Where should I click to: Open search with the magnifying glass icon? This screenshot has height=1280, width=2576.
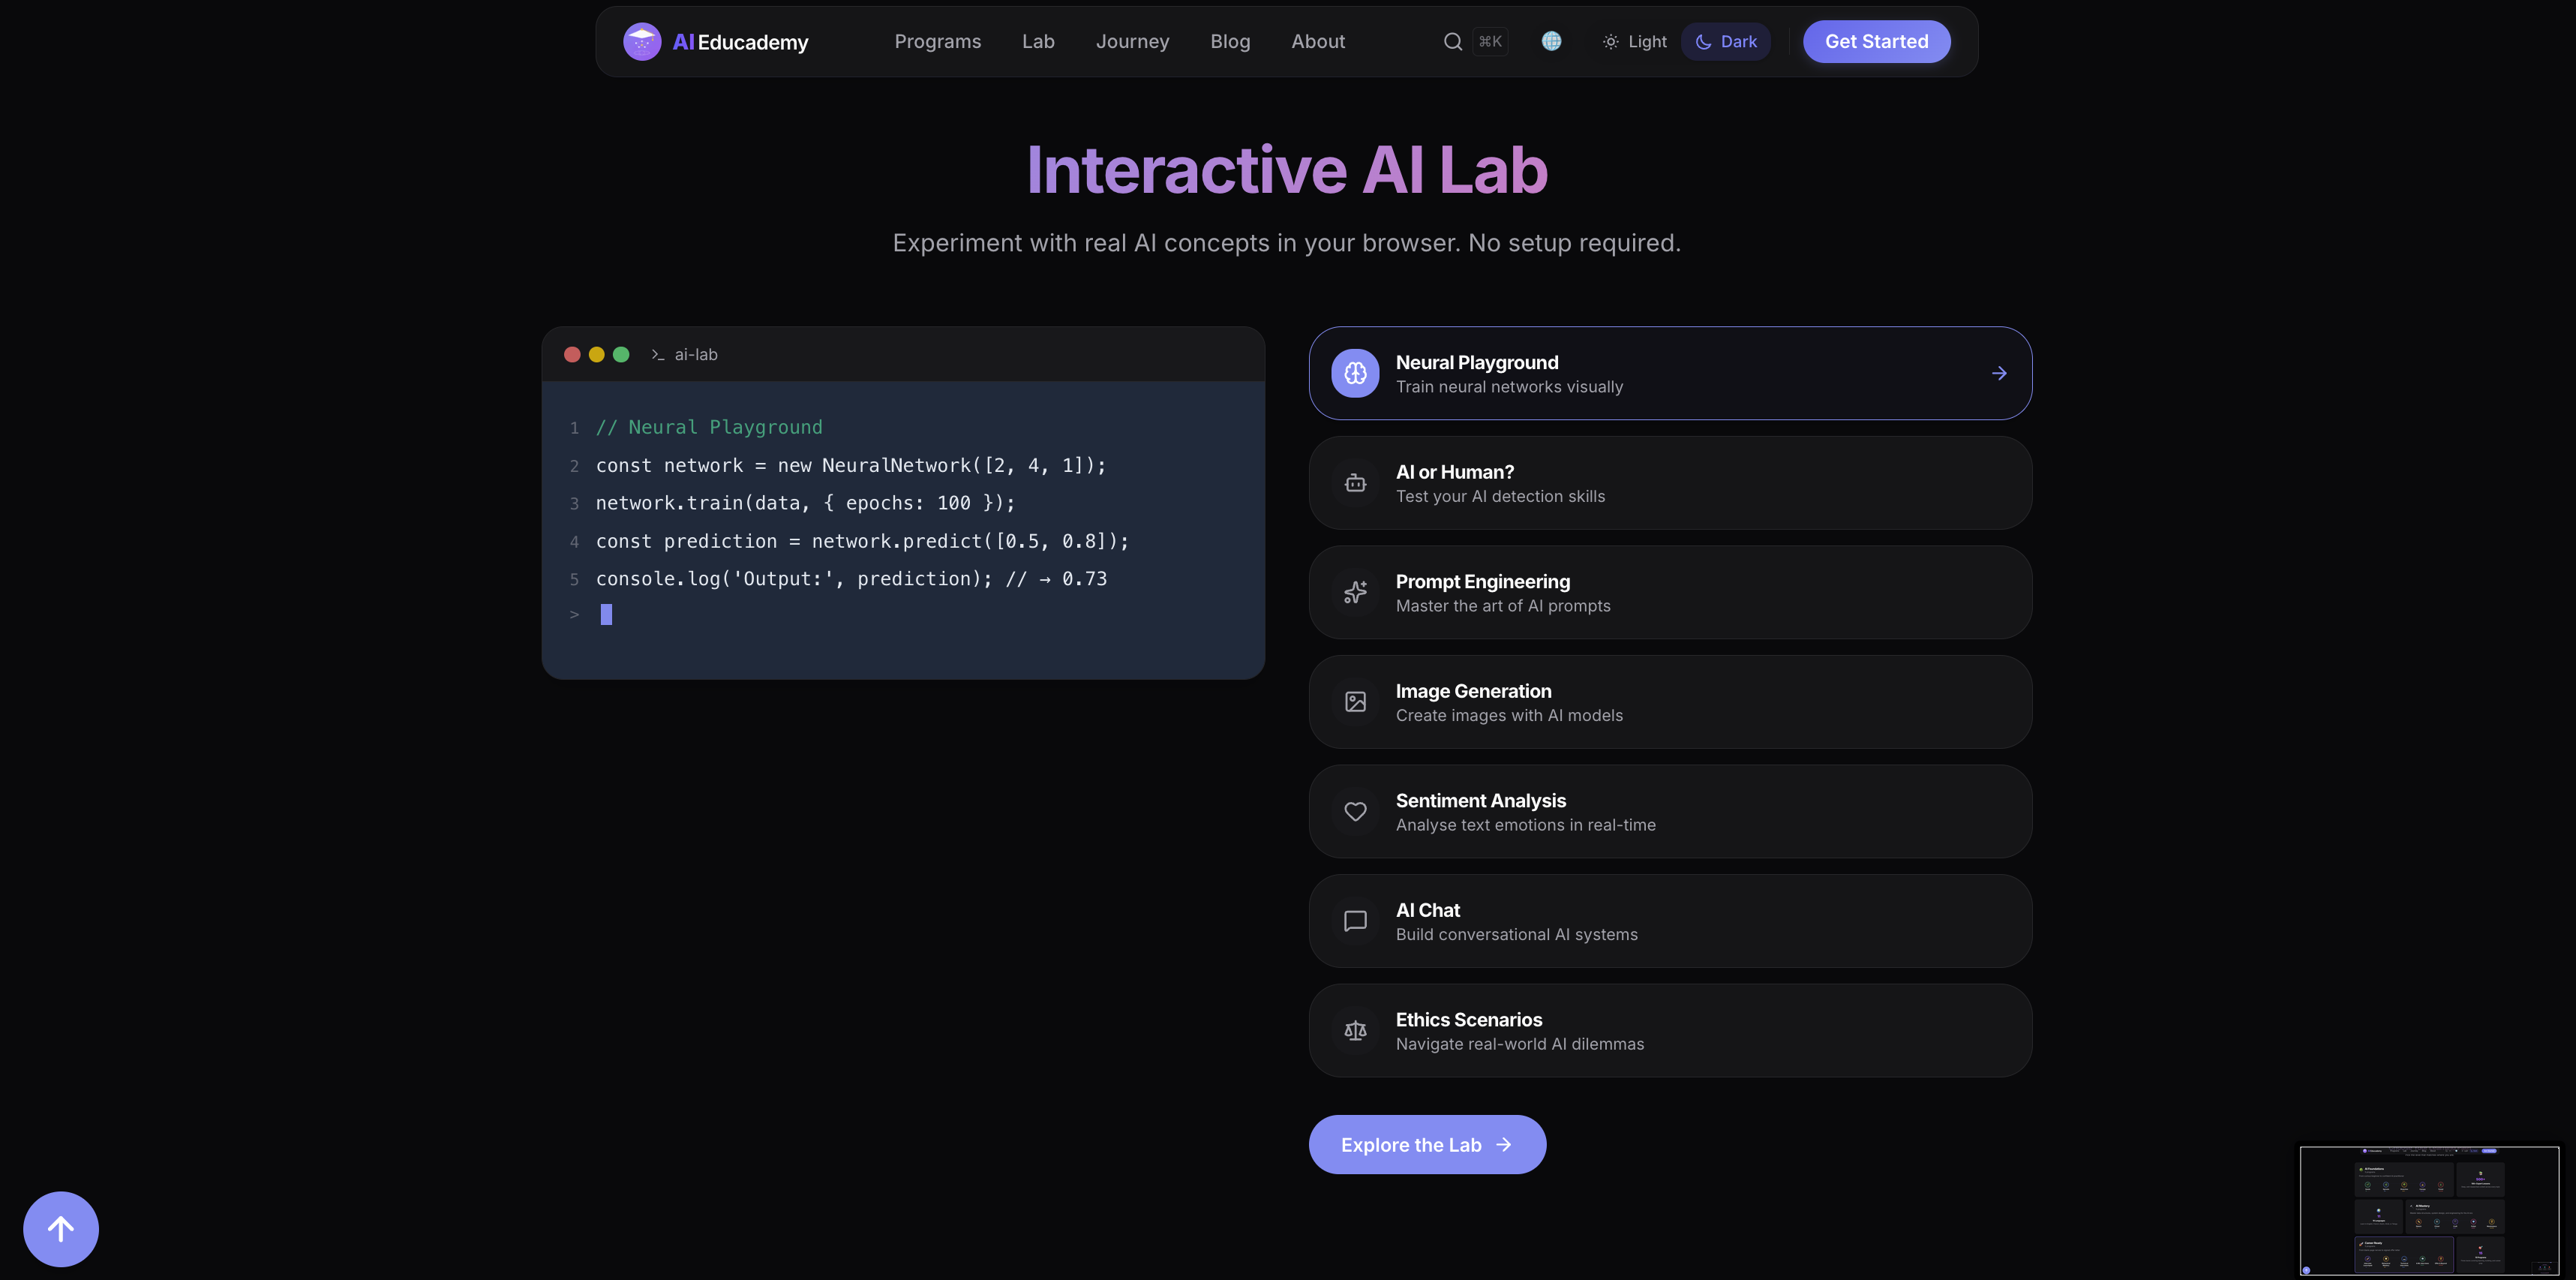tap(1452, 41)
